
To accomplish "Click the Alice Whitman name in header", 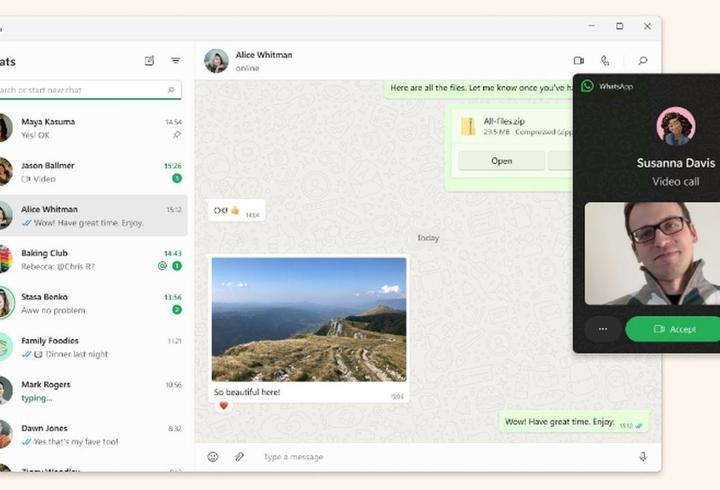I will (264, 55).
